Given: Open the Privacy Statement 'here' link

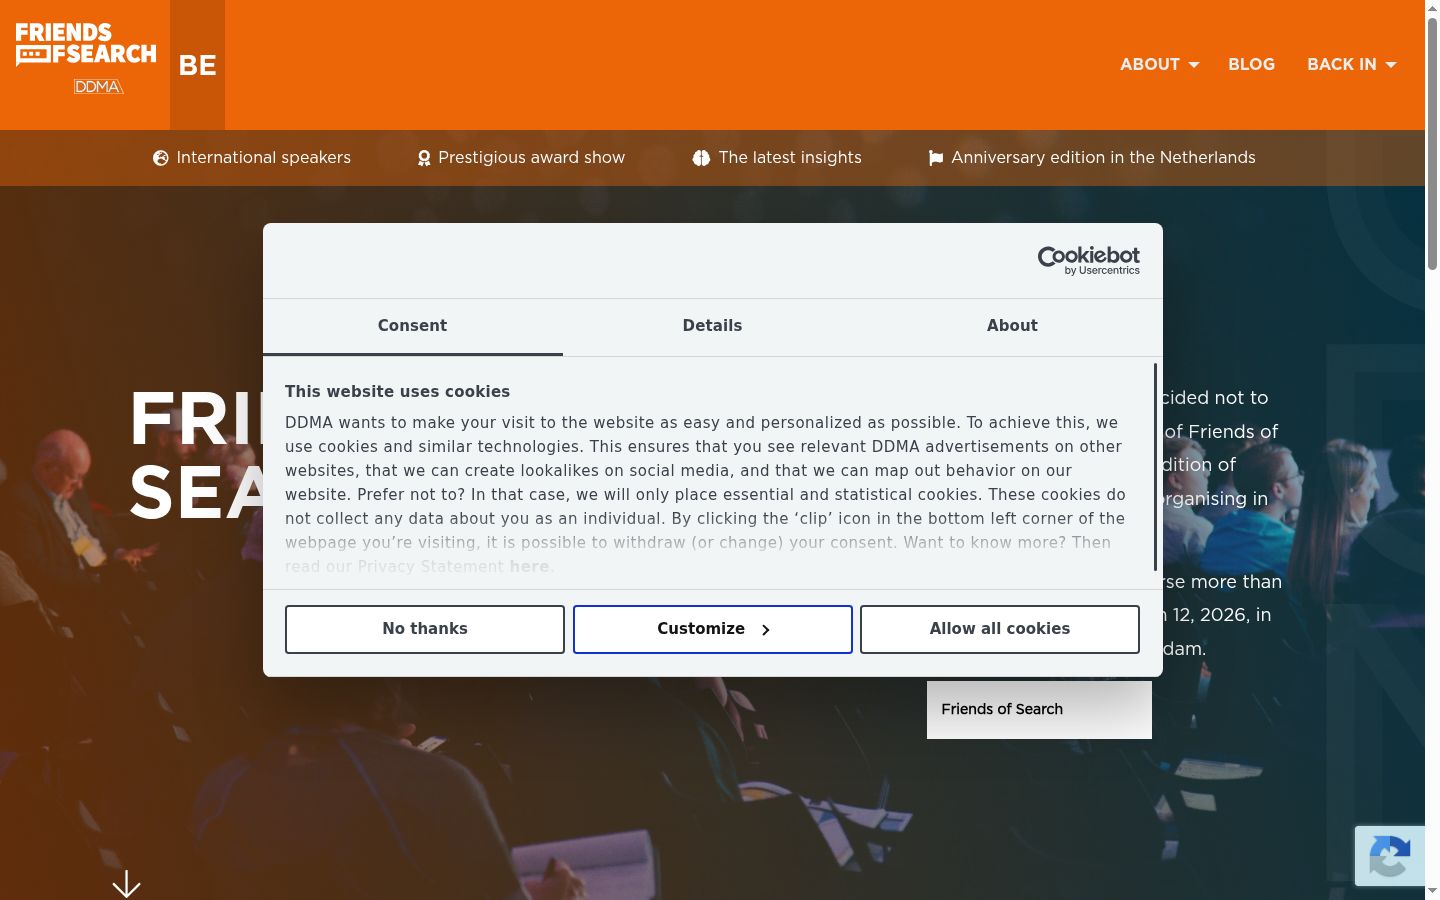Looking at the screenshot, I should point(529,566).
